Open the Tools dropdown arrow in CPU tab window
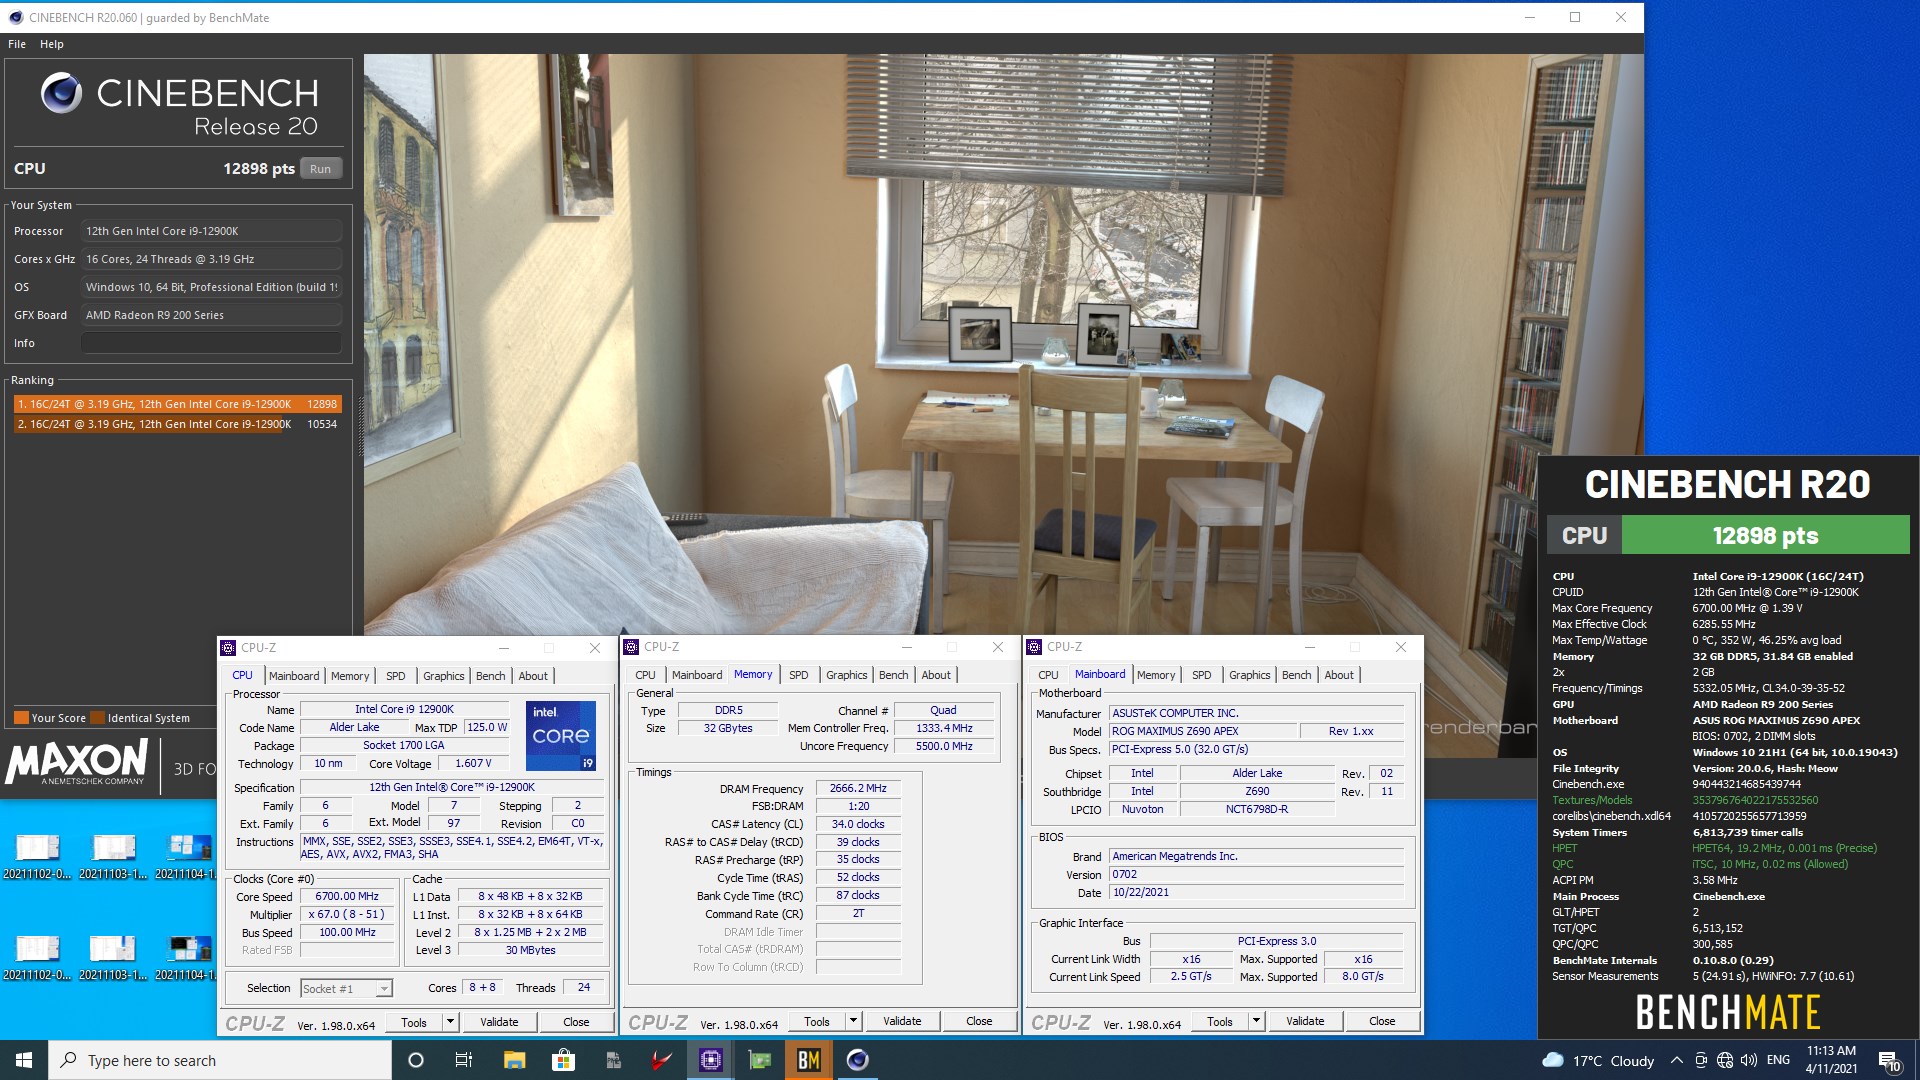1920x1080 pixels. click(451, 1022)
